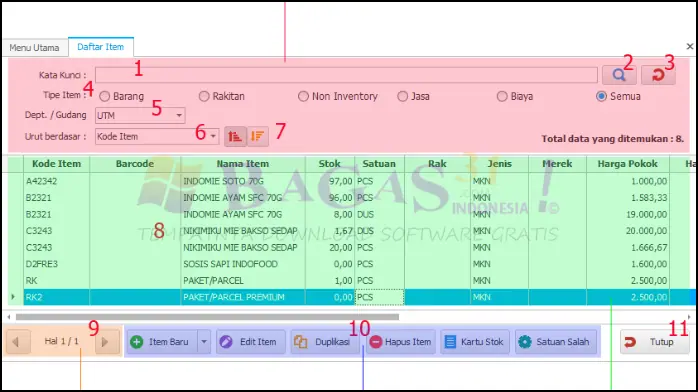This screenshot has width=698, height=392.
Task: Open Kartu Stok card
Action: 475,342
